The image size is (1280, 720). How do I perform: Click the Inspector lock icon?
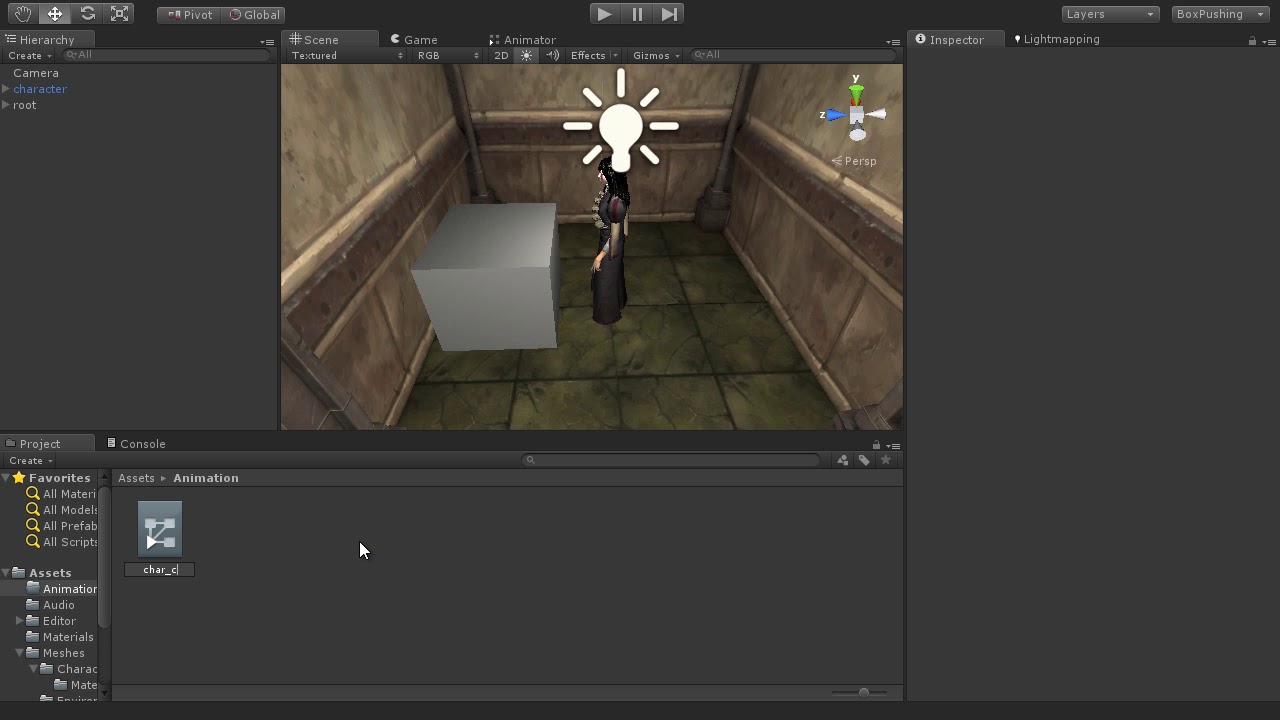1252,41
